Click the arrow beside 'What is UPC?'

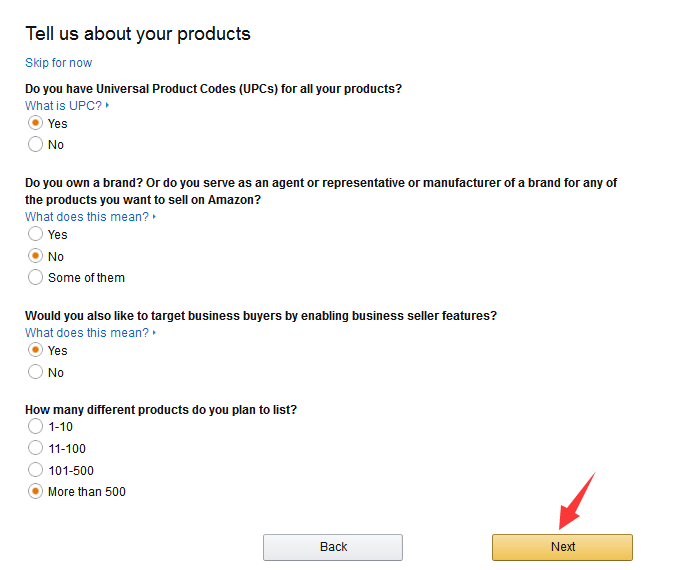(x=107, y=106)
